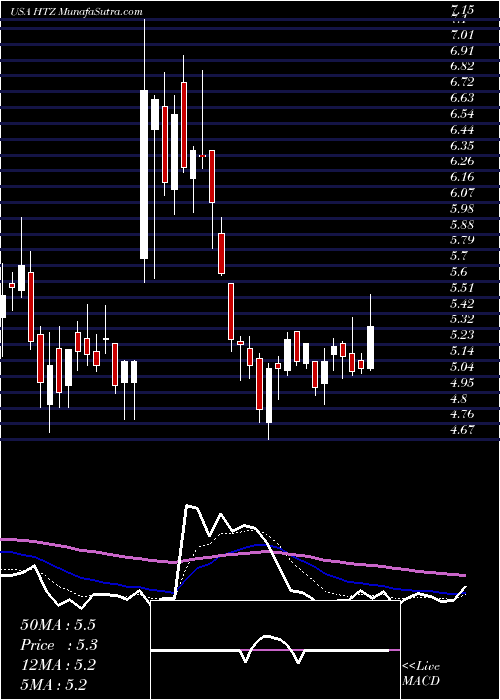Click the 4.67 price axis label
Image resolution: width=500 pixels, height=700 pixels.
coord(462,431)
